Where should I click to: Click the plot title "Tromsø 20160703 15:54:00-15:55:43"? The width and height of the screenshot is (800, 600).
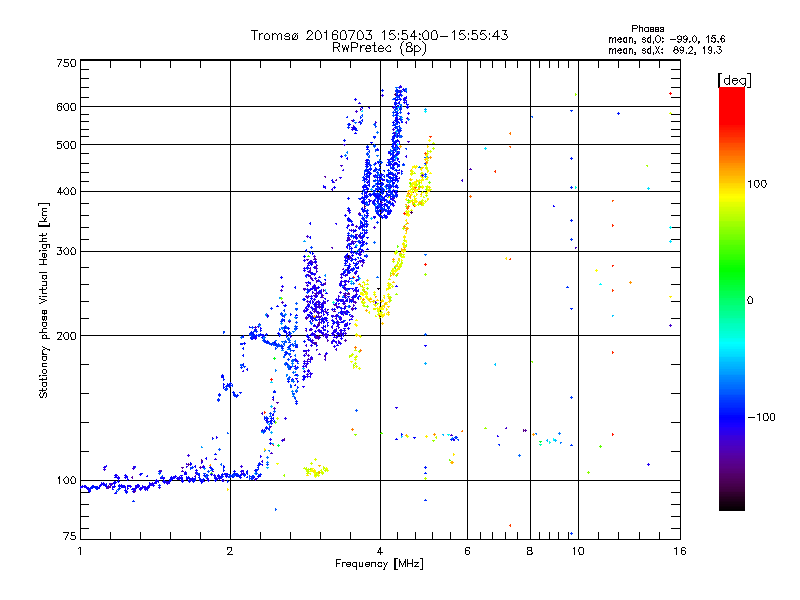tap(379, 35)
